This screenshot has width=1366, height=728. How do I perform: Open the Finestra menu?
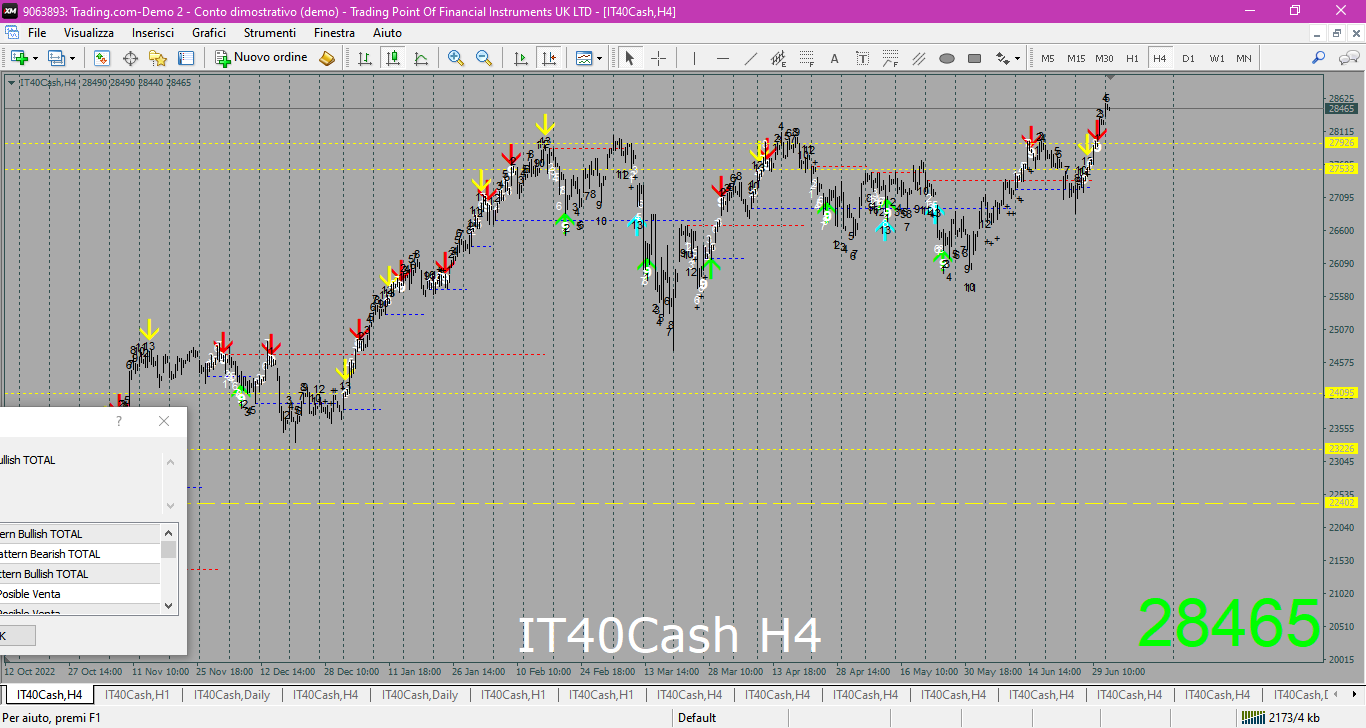(x=334, y=33)
